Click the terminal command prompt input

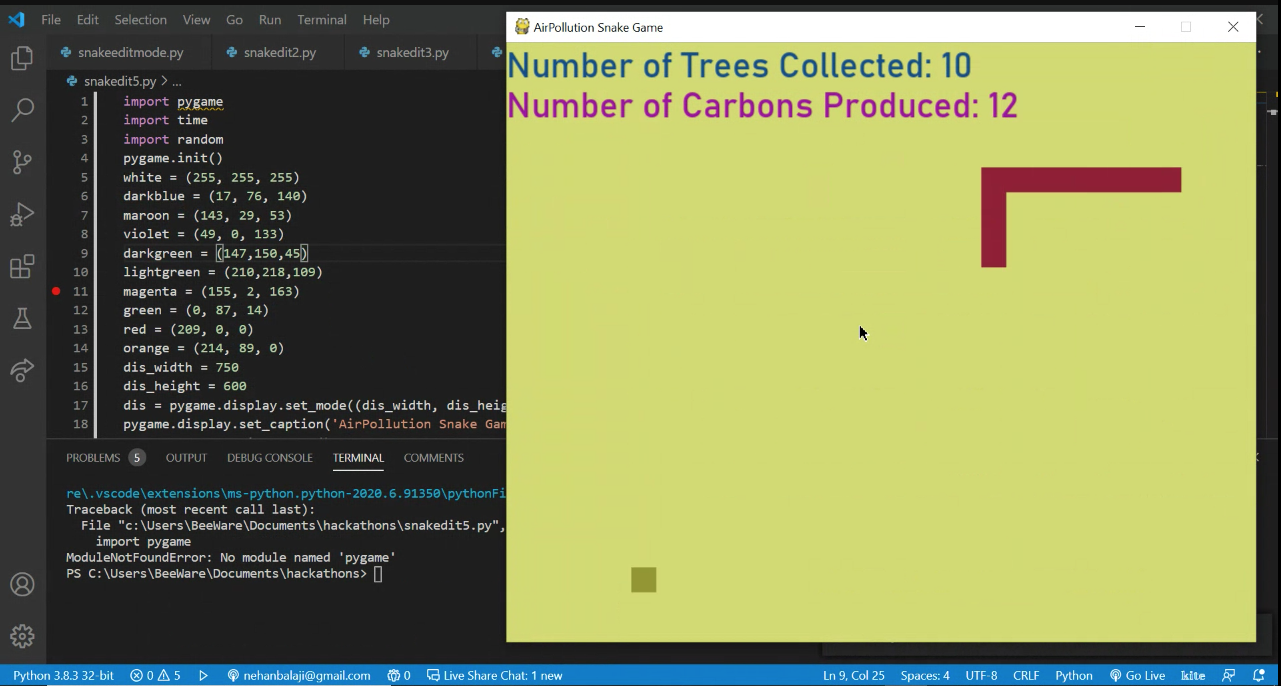[x=378, y=574]
